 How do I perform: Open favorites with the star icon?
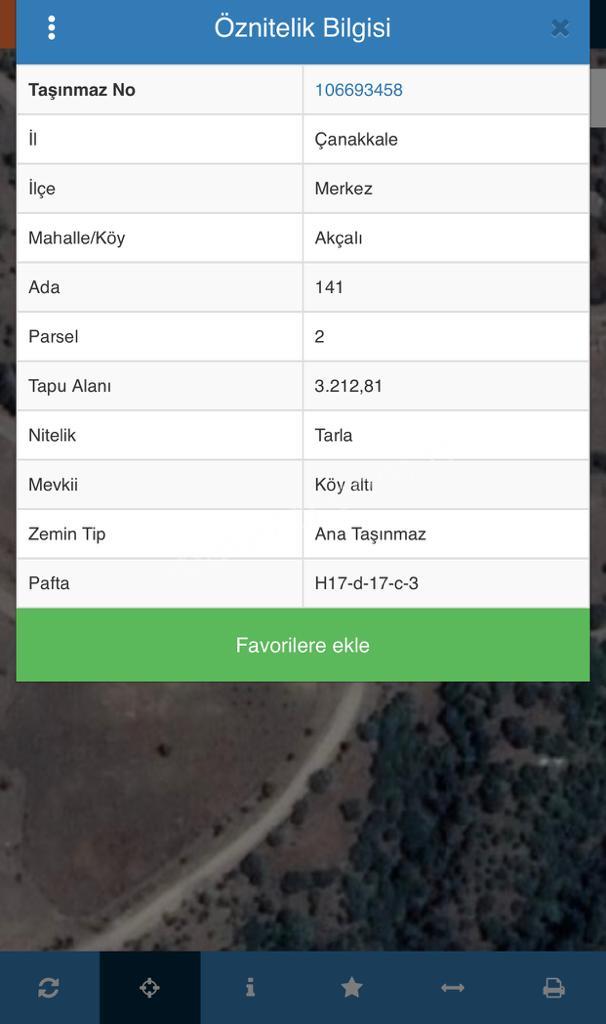click(351, 987)
